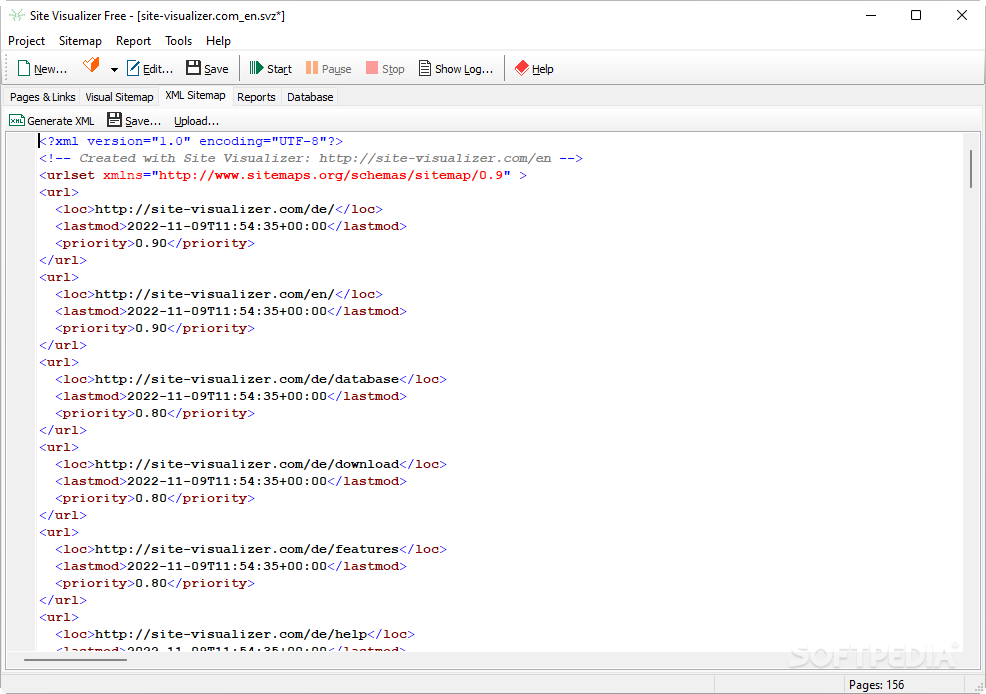This screenshot has height=694, width=986.
Task: Click the priority 0.90 line under /de/
Action: coord(155,243)
